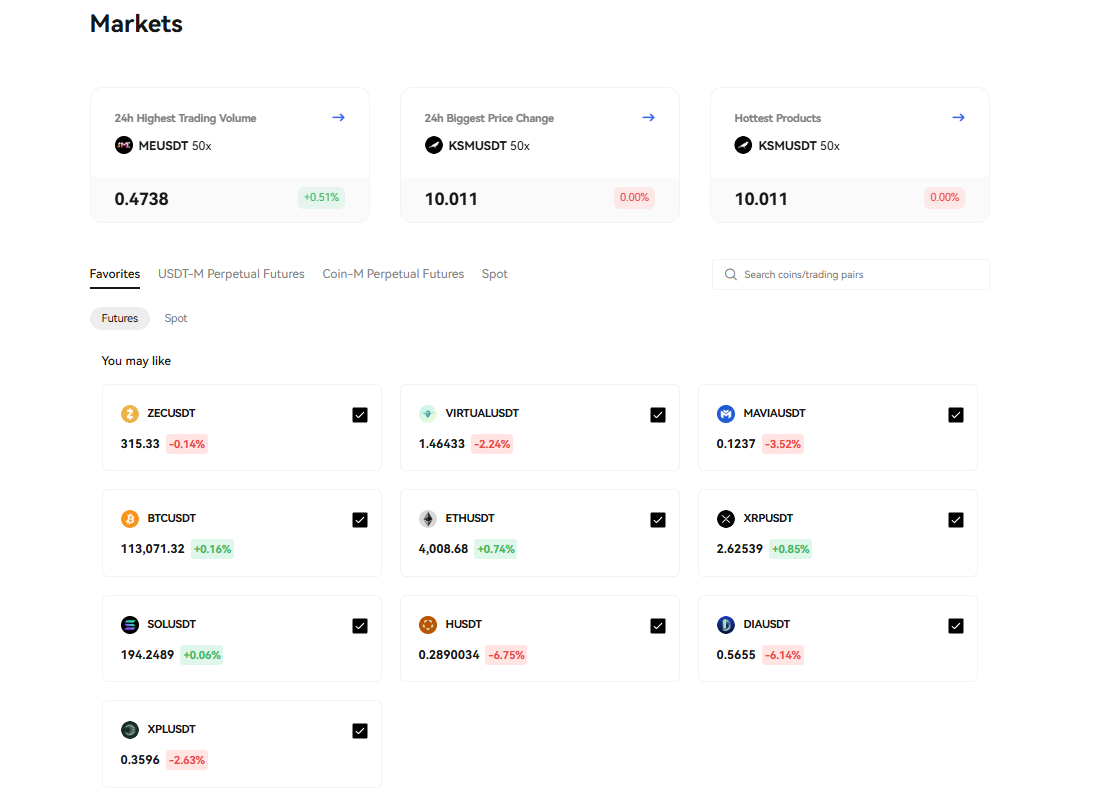Switch to the Spot tab
The image size is (1117, 807).
coord(494,273)
